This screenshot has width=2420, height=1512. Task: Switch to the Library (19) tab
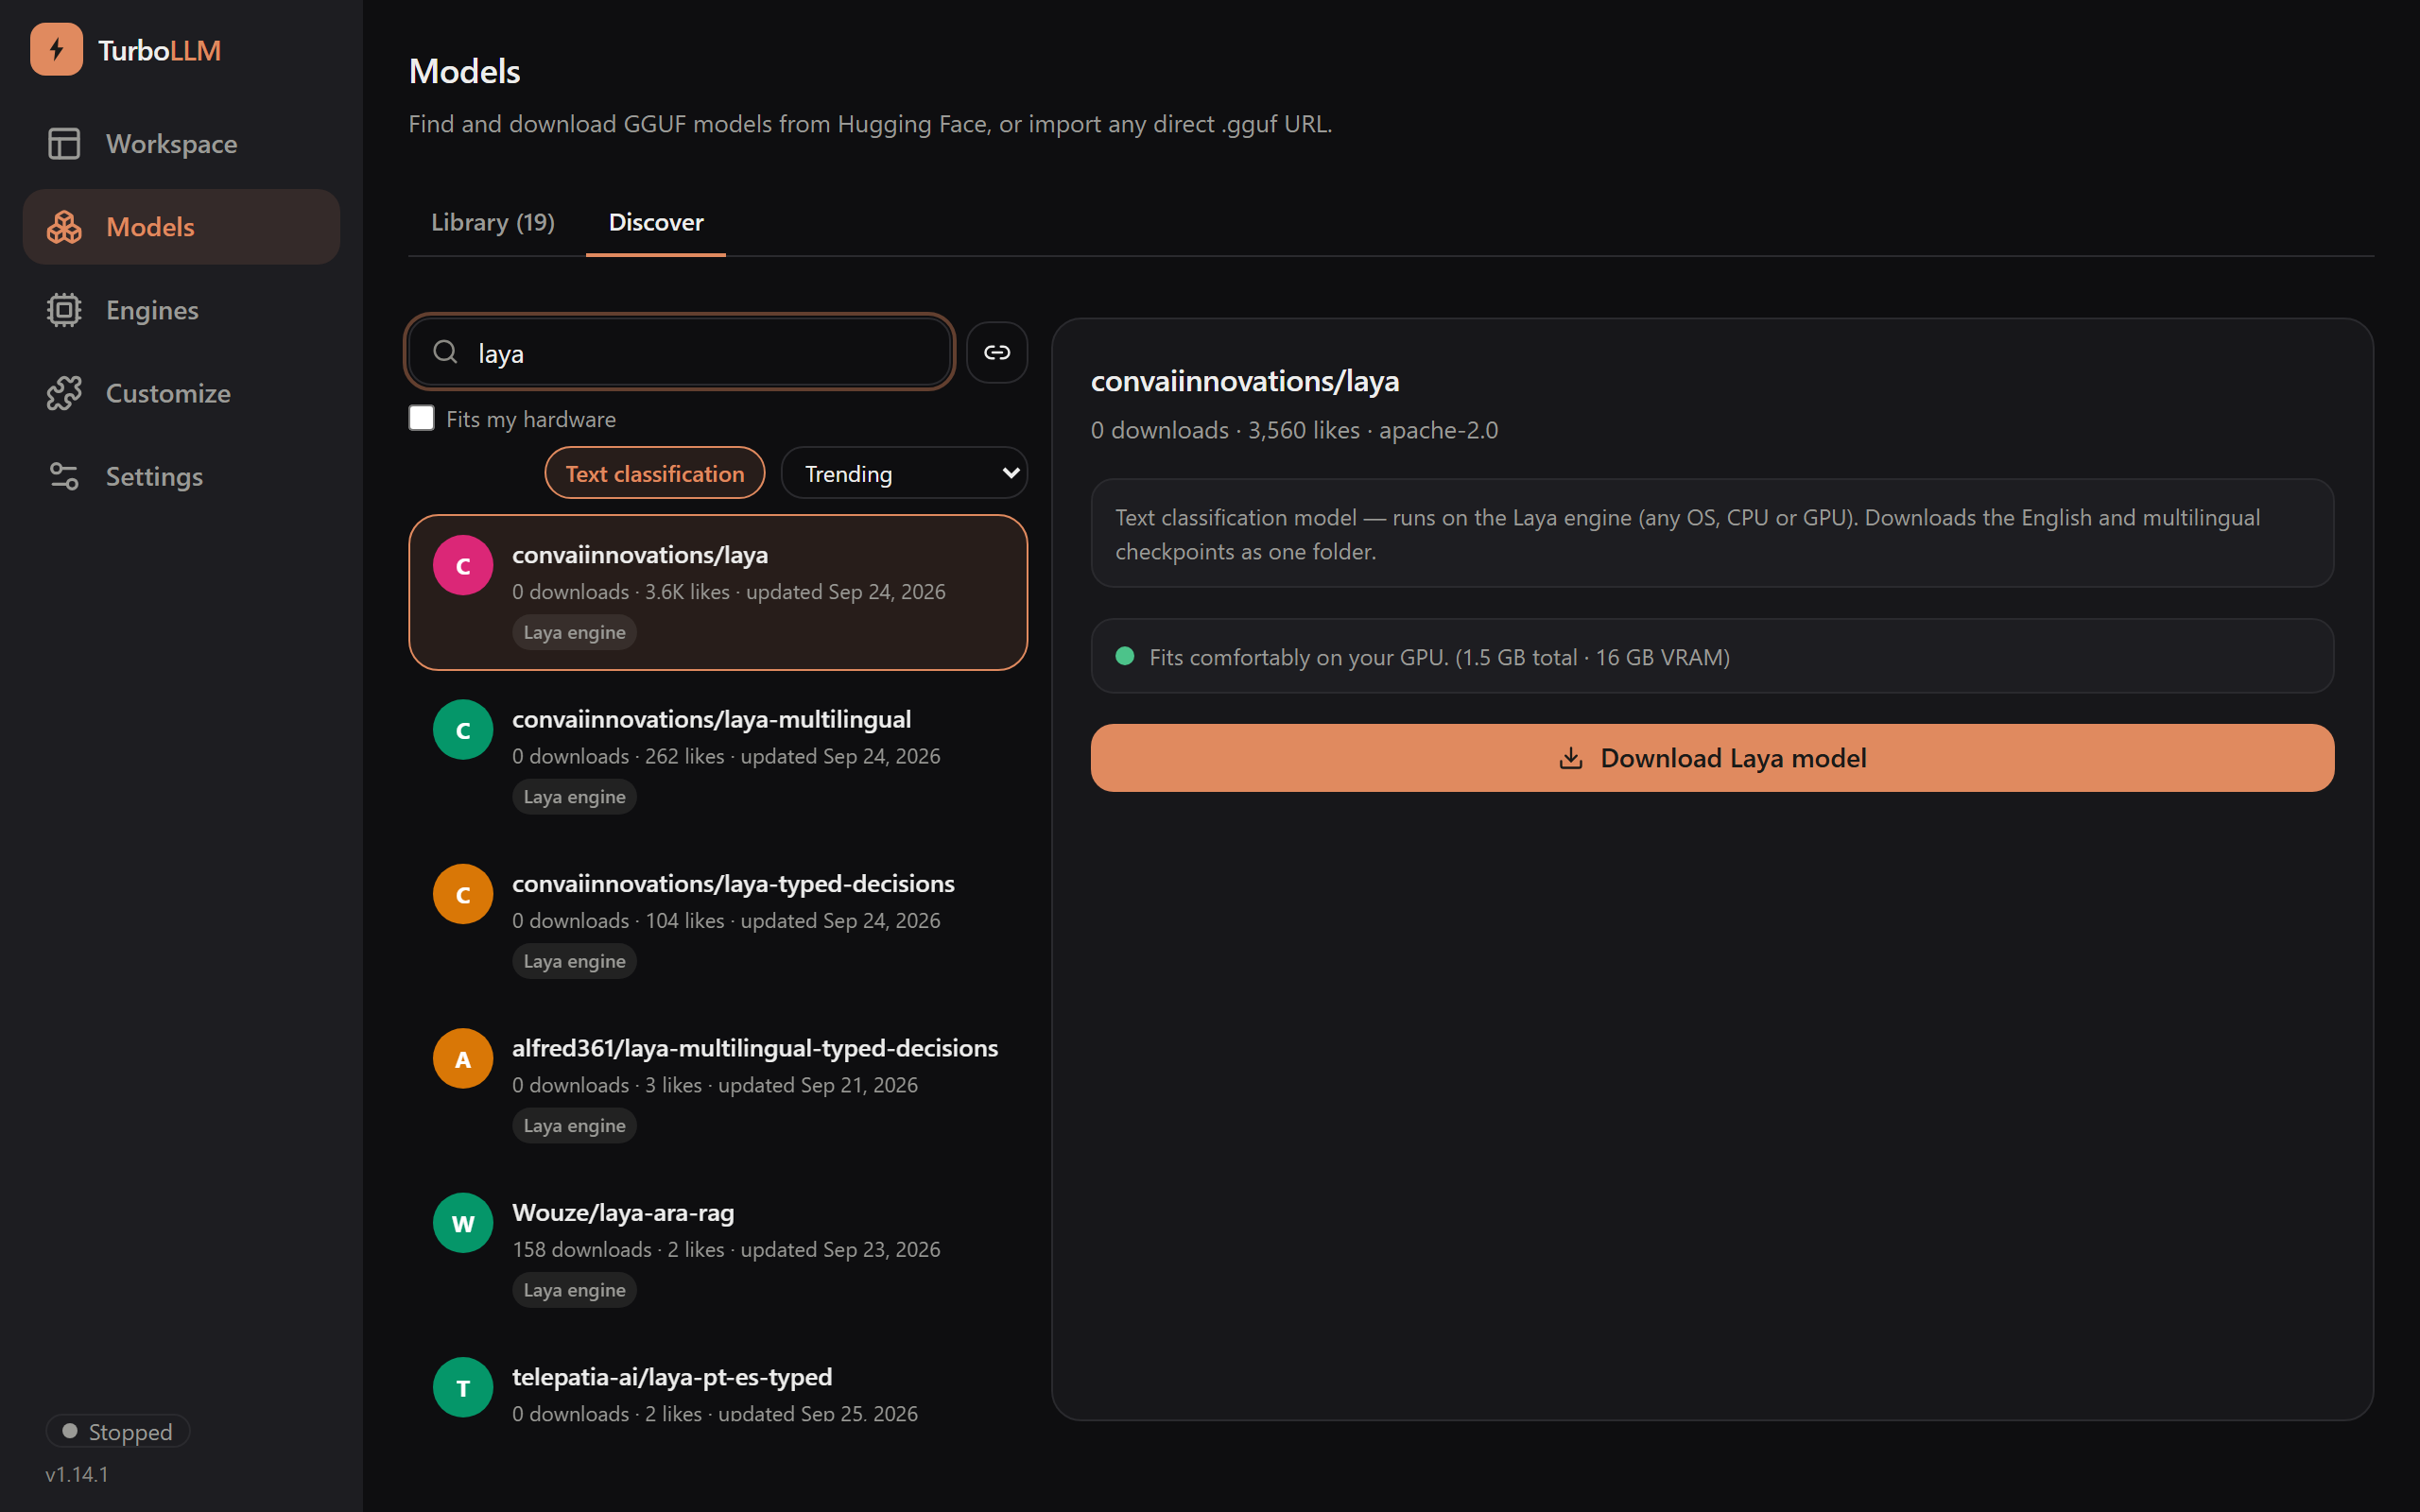pos(493,222)
